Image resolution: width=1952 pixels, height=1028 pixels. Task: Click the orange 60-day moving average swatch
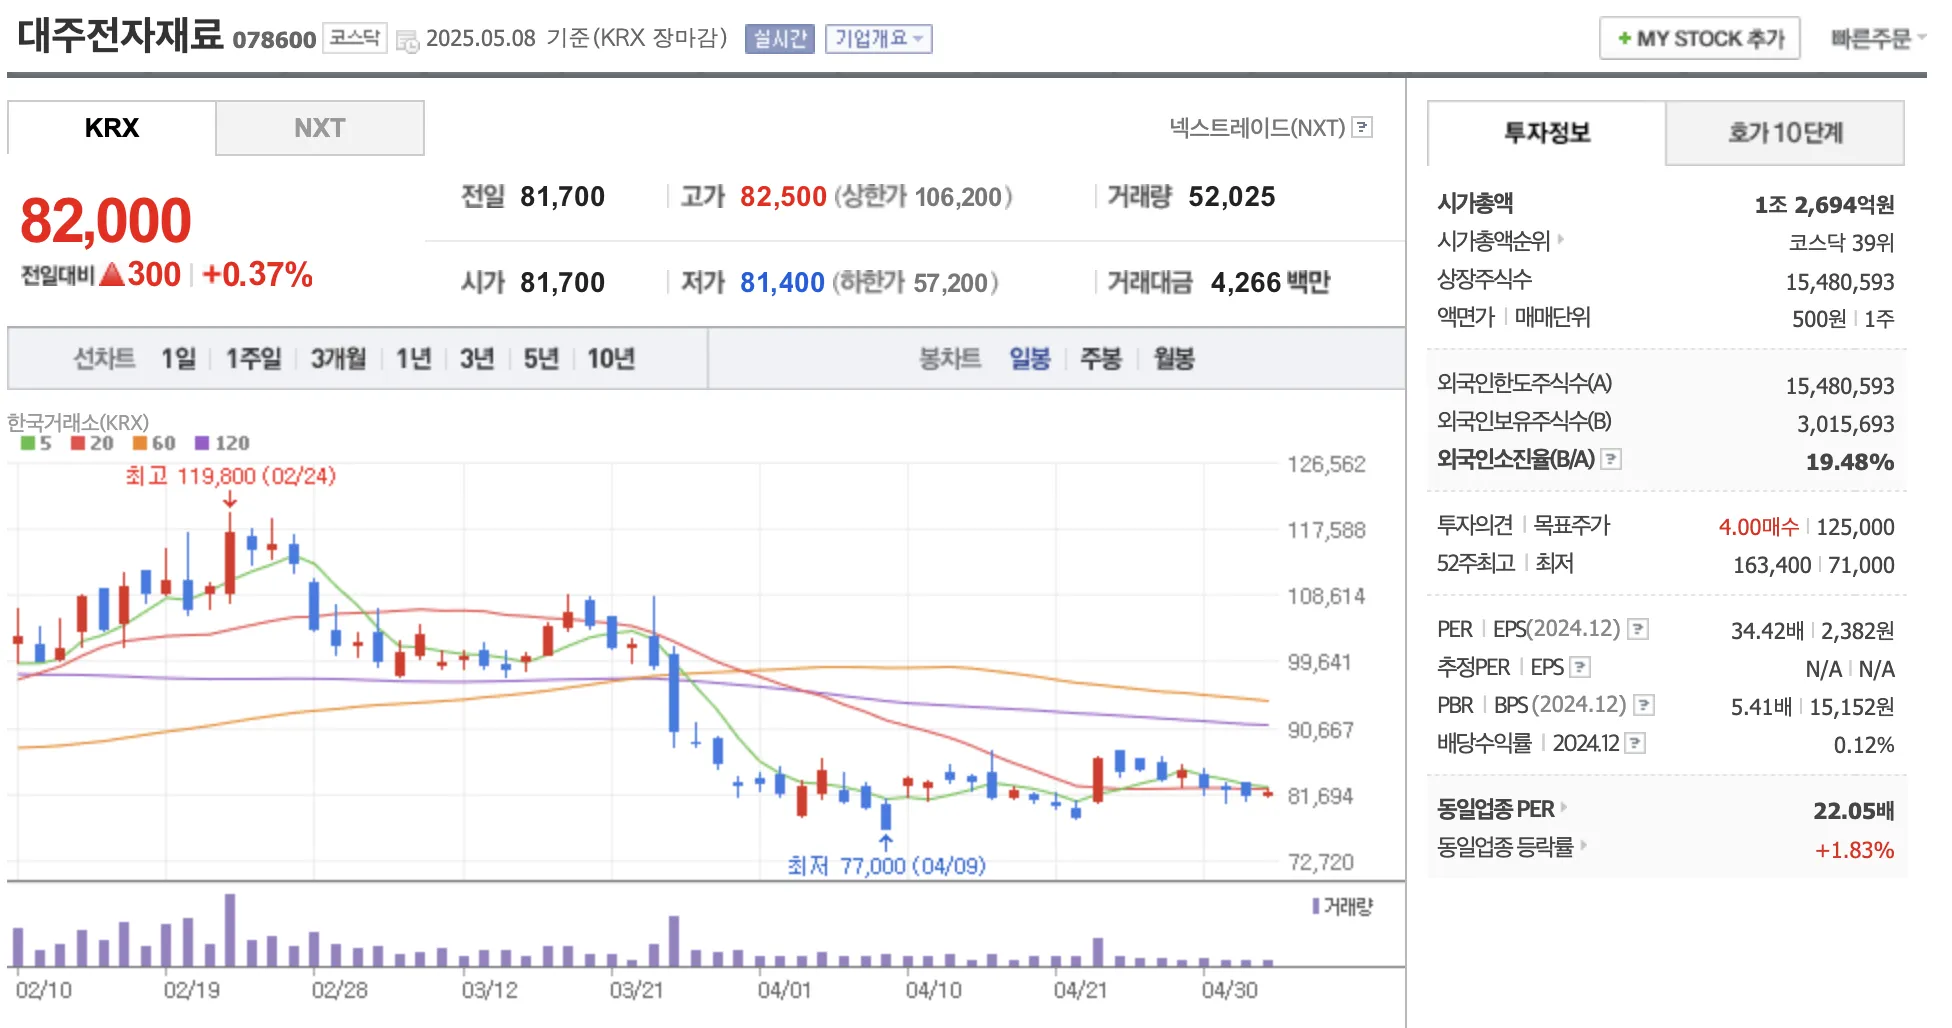coord(140,443)
